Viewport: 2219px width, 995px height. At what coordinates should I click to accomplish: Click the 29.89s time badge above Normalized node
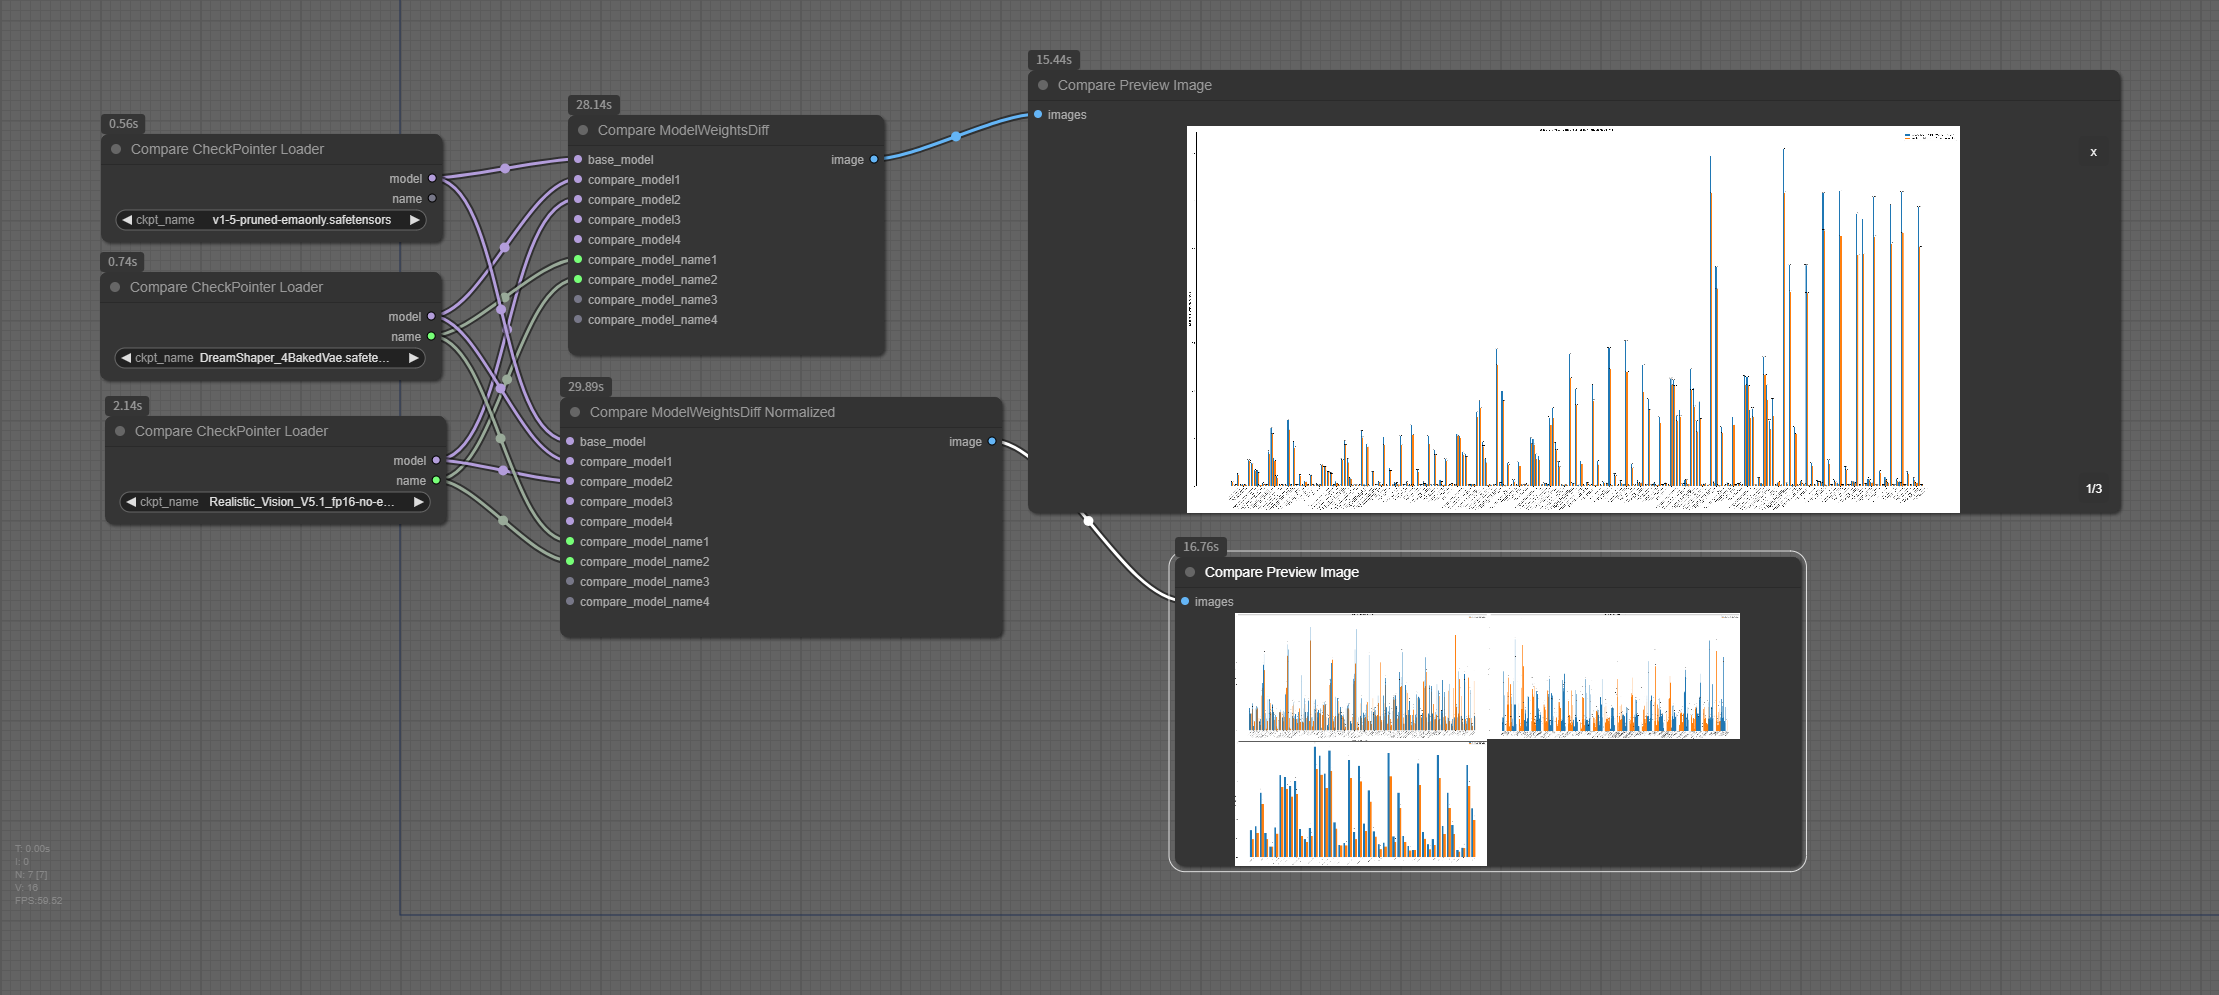point(586,387)
